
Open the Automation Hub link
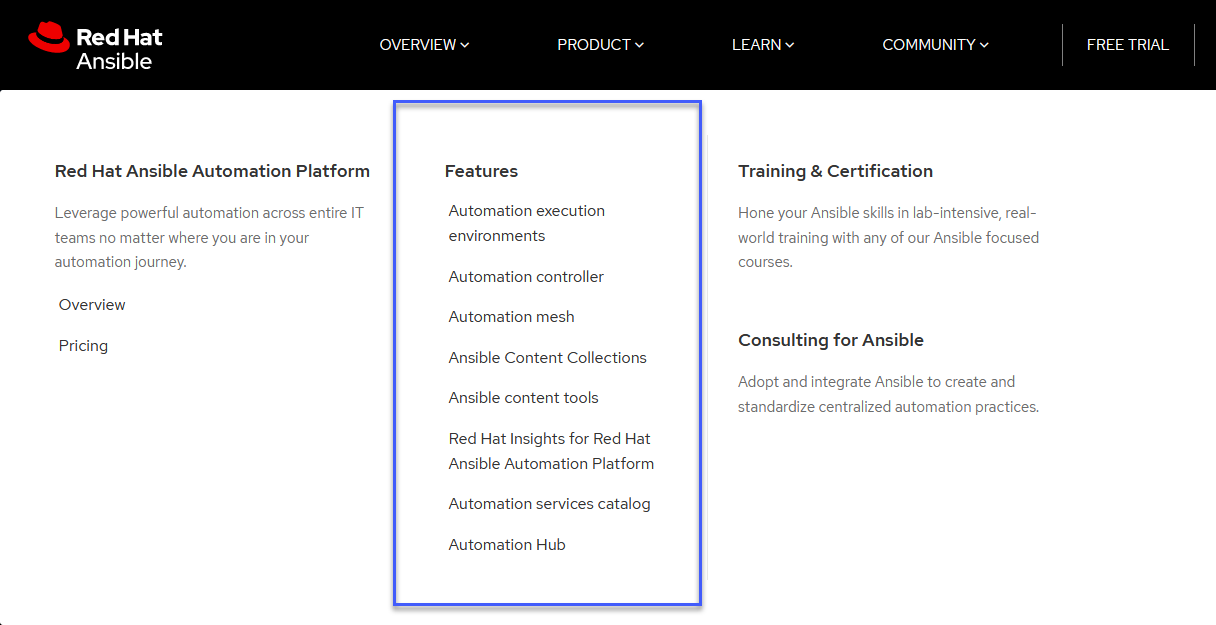[x=507, y=544]
